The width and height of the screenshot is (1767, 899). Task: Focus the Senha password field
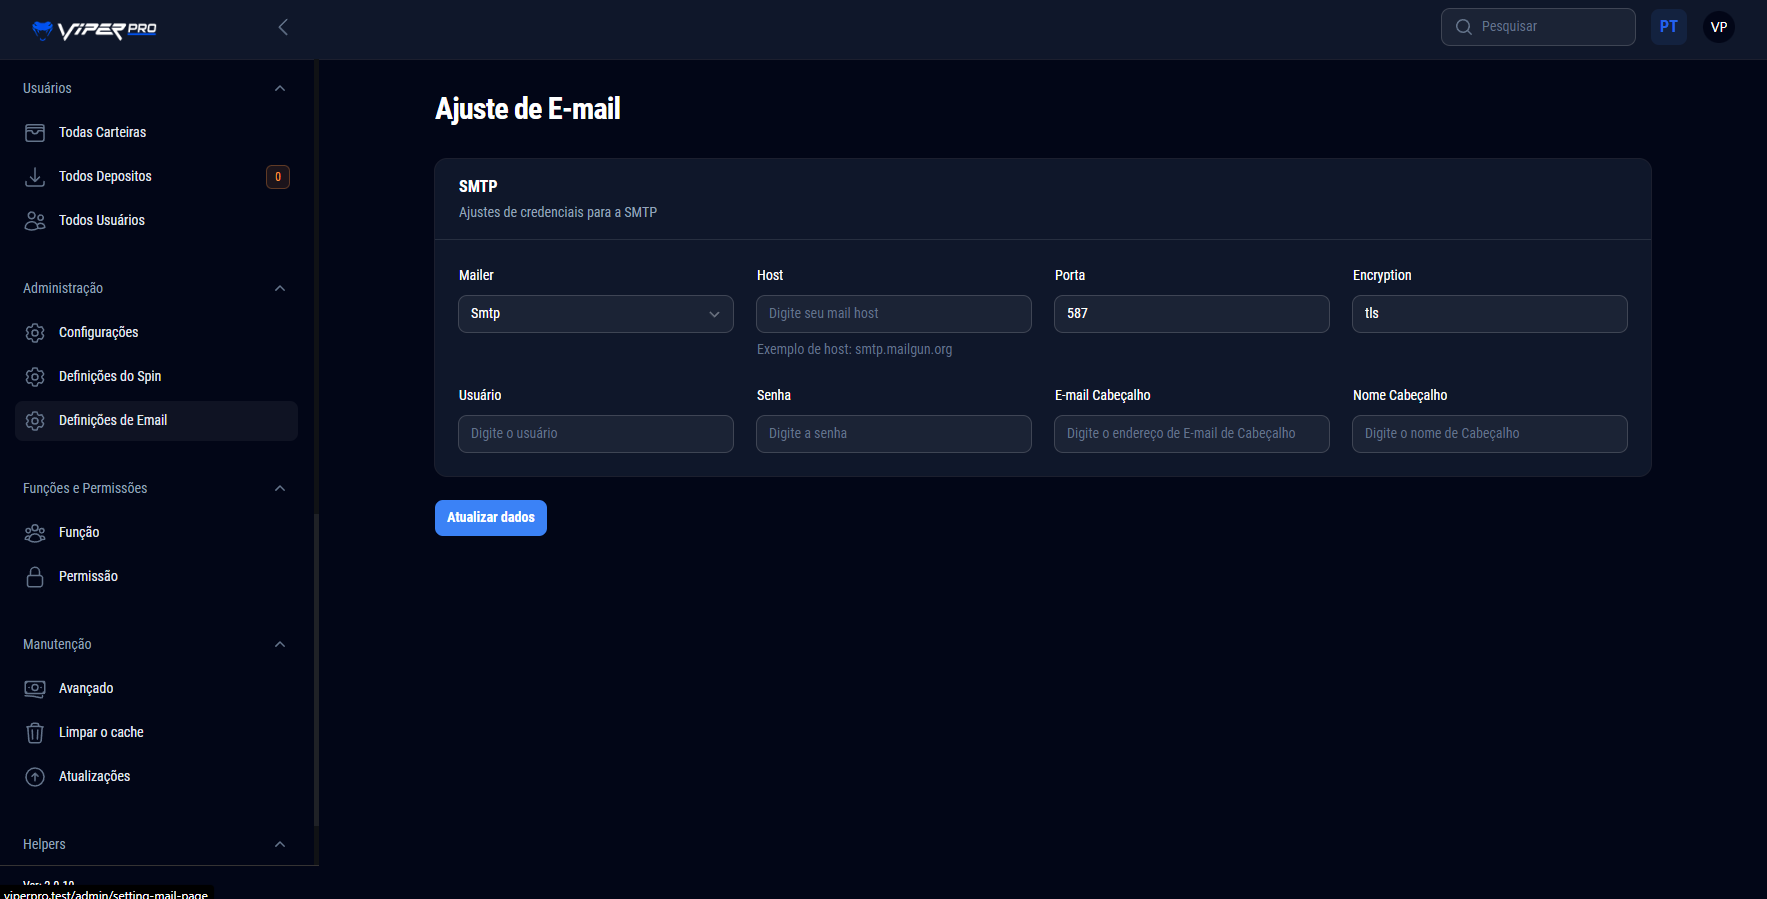[893, 434]
